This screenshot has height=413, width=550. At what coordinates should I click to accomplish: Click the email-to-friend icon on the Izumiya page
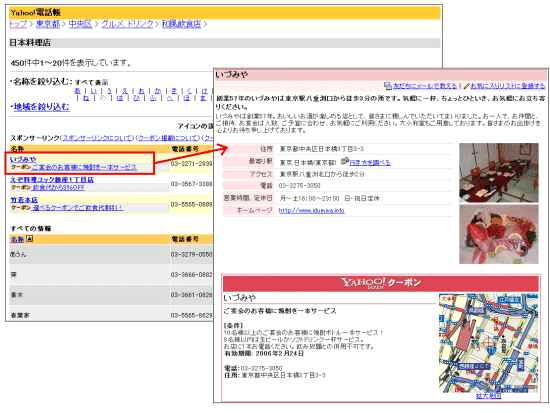tap(388, 86)
